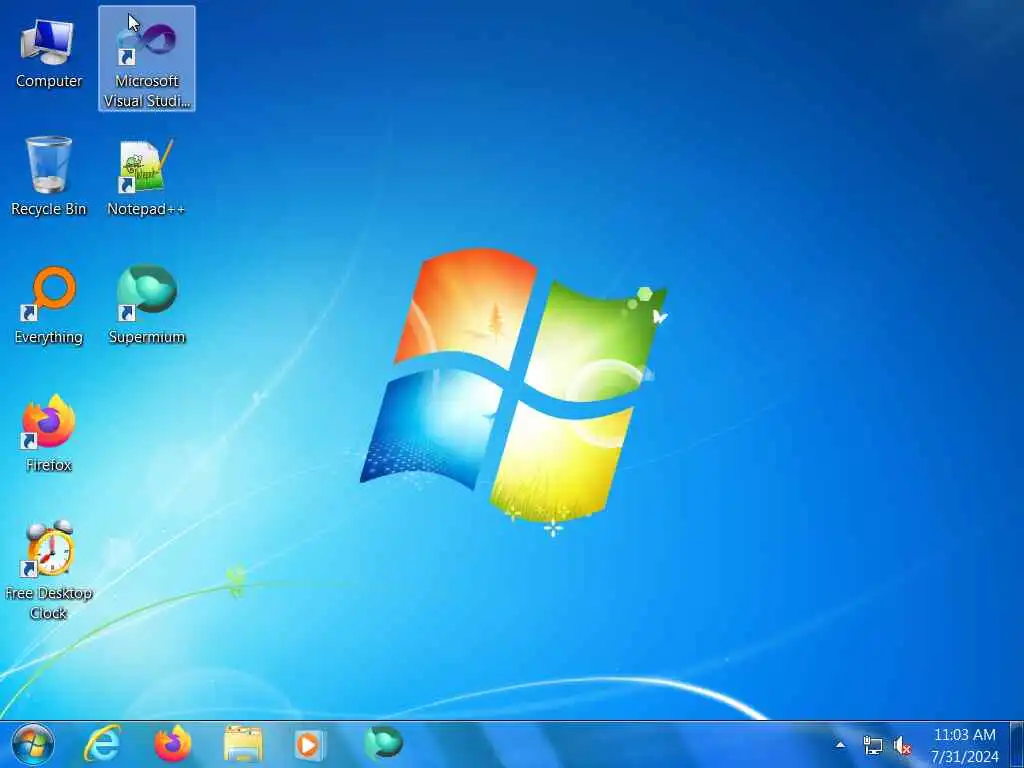Select the Supermium desktop shortcut
The width and height of the screenshot is (1024, 768).
tap(147, 305)
